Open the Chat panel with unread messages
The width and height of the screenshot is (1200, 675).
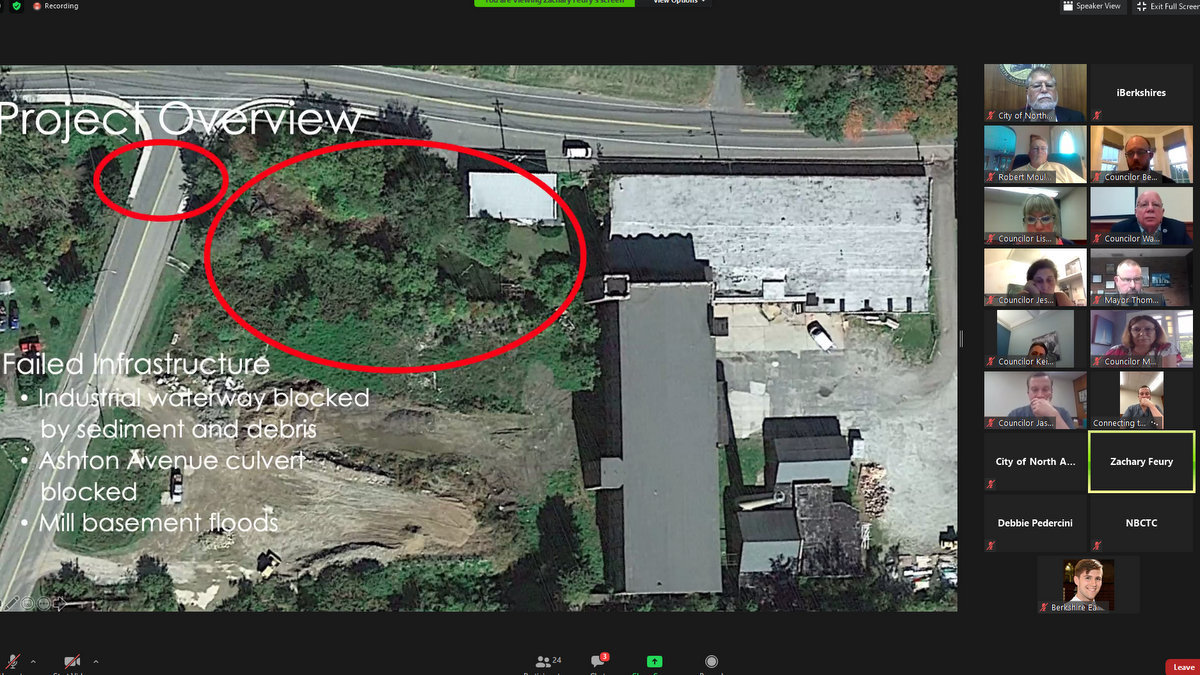599,662
